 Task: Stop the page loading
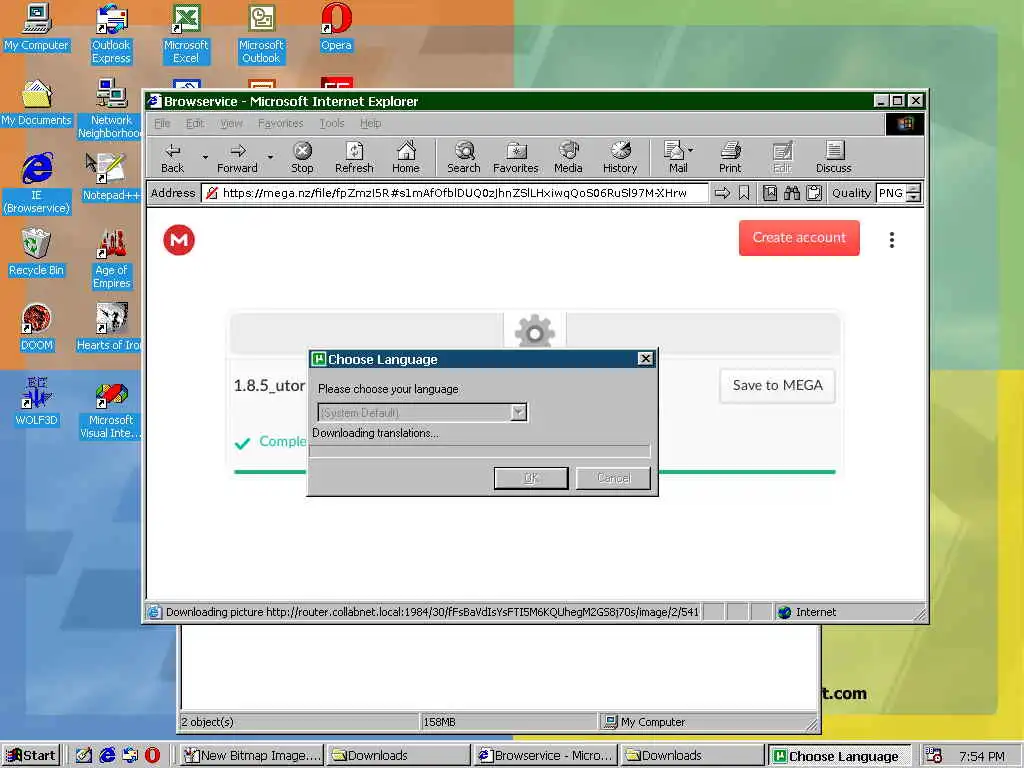(302, 157)
